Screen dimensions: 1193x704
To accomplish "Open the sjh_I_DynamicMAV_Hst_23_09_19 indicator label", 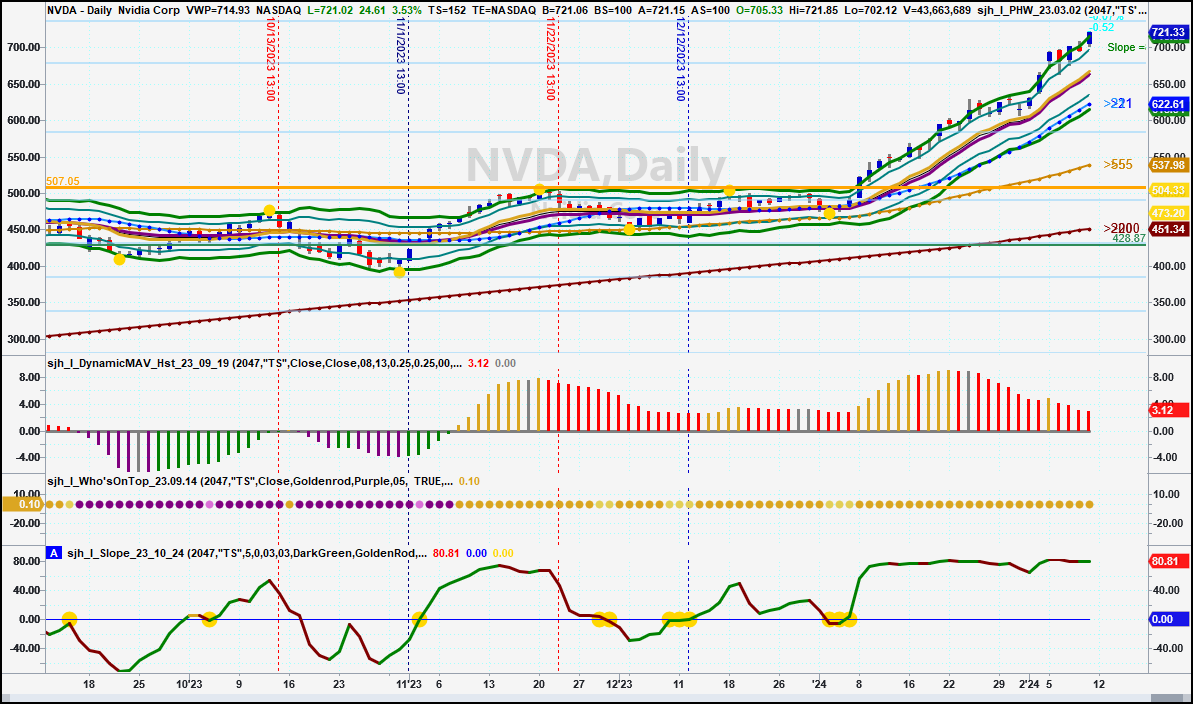I will pyautogui.click(x=254, y=363).
